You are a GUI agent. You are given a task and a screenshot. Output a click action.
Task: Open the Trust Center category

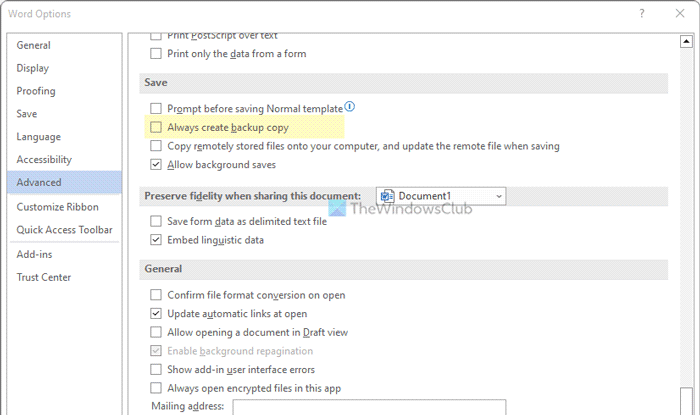point(64,277)
